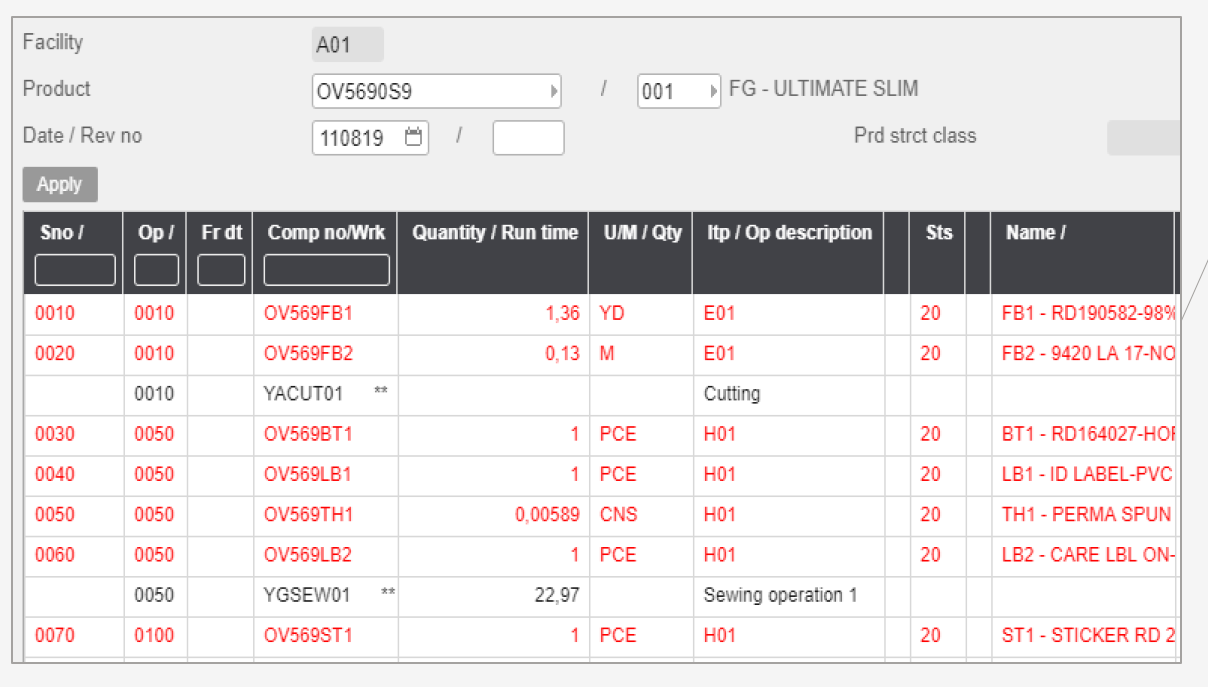Click the Apply button

[x=60, y=185]
